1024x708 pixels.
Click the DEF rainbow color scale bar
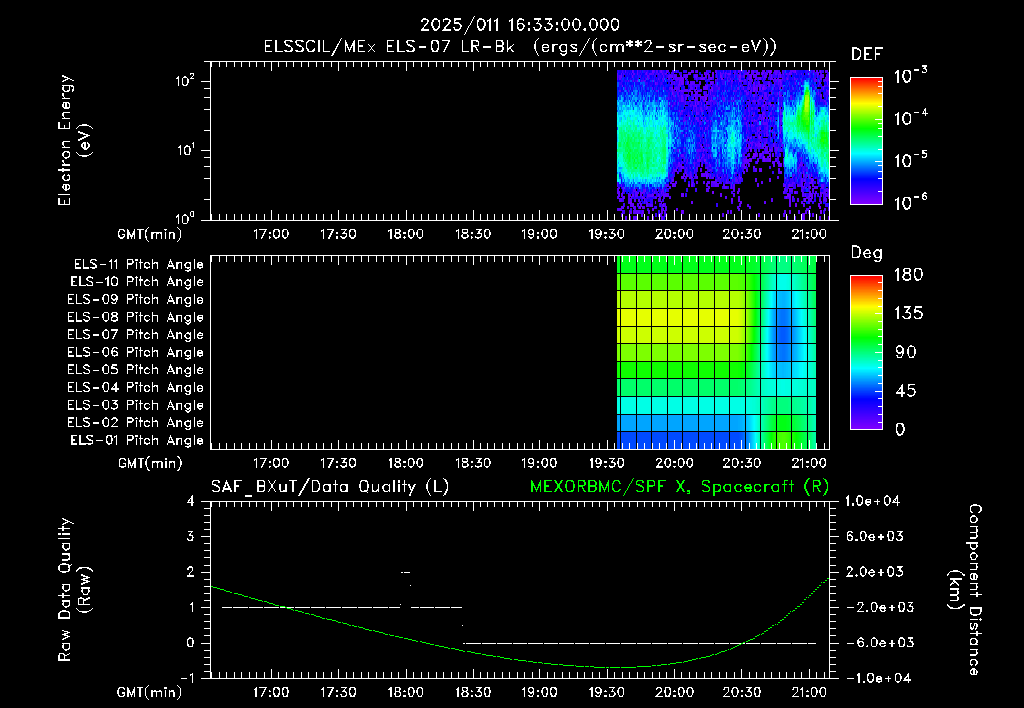coord(867,141)
